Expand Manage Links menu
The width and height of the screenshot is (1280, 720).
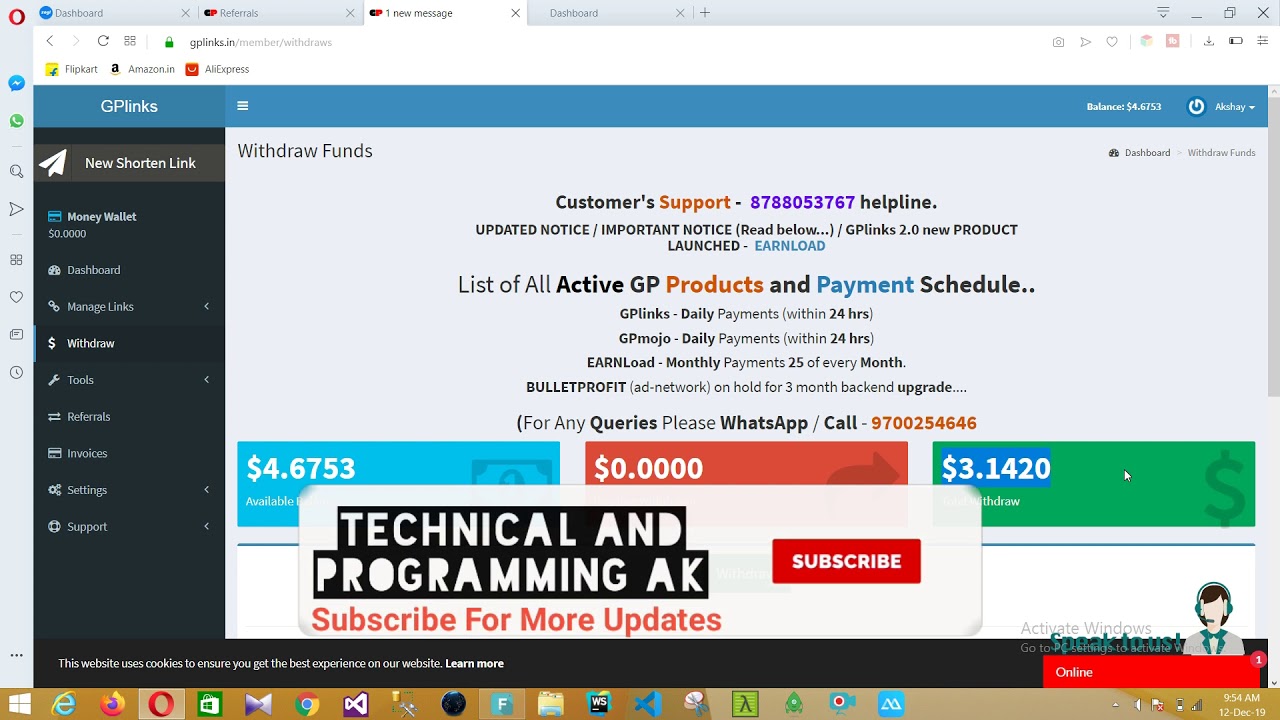click(129, 306)
